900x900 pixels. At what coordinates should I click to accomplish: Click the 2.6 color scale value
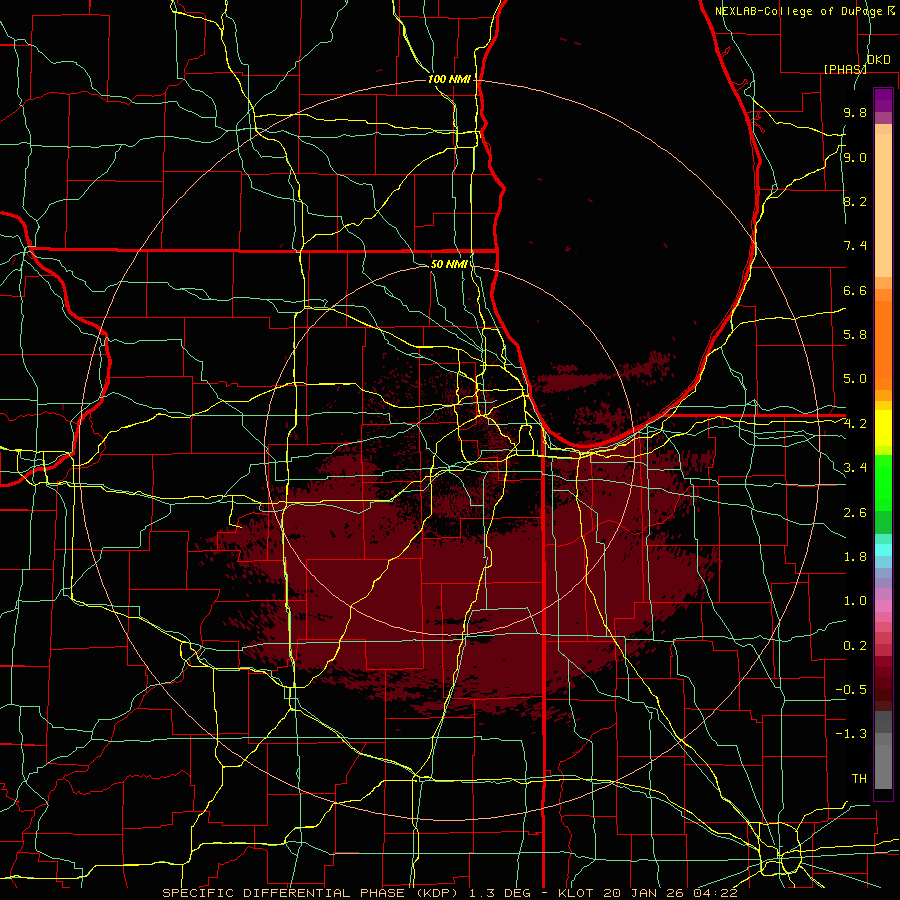click(x=855, y=512)
